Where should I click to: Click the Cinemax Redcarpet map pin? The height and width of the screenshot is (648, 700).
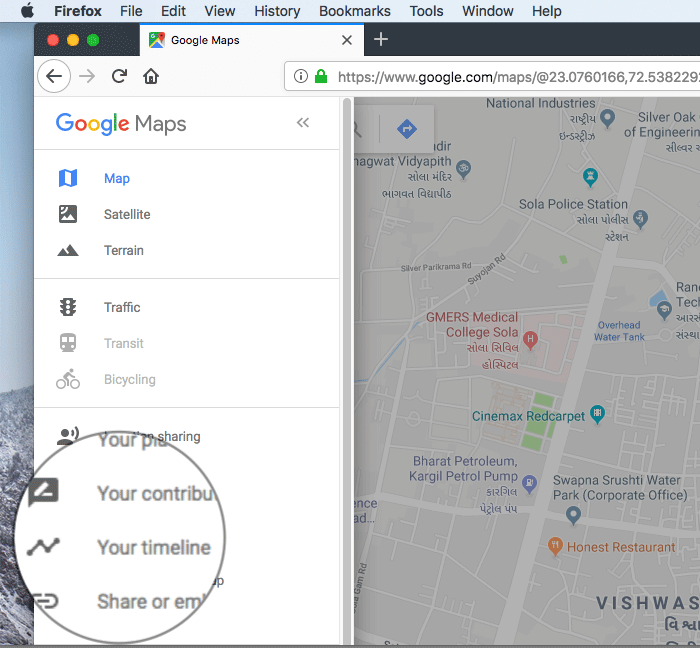597,415
